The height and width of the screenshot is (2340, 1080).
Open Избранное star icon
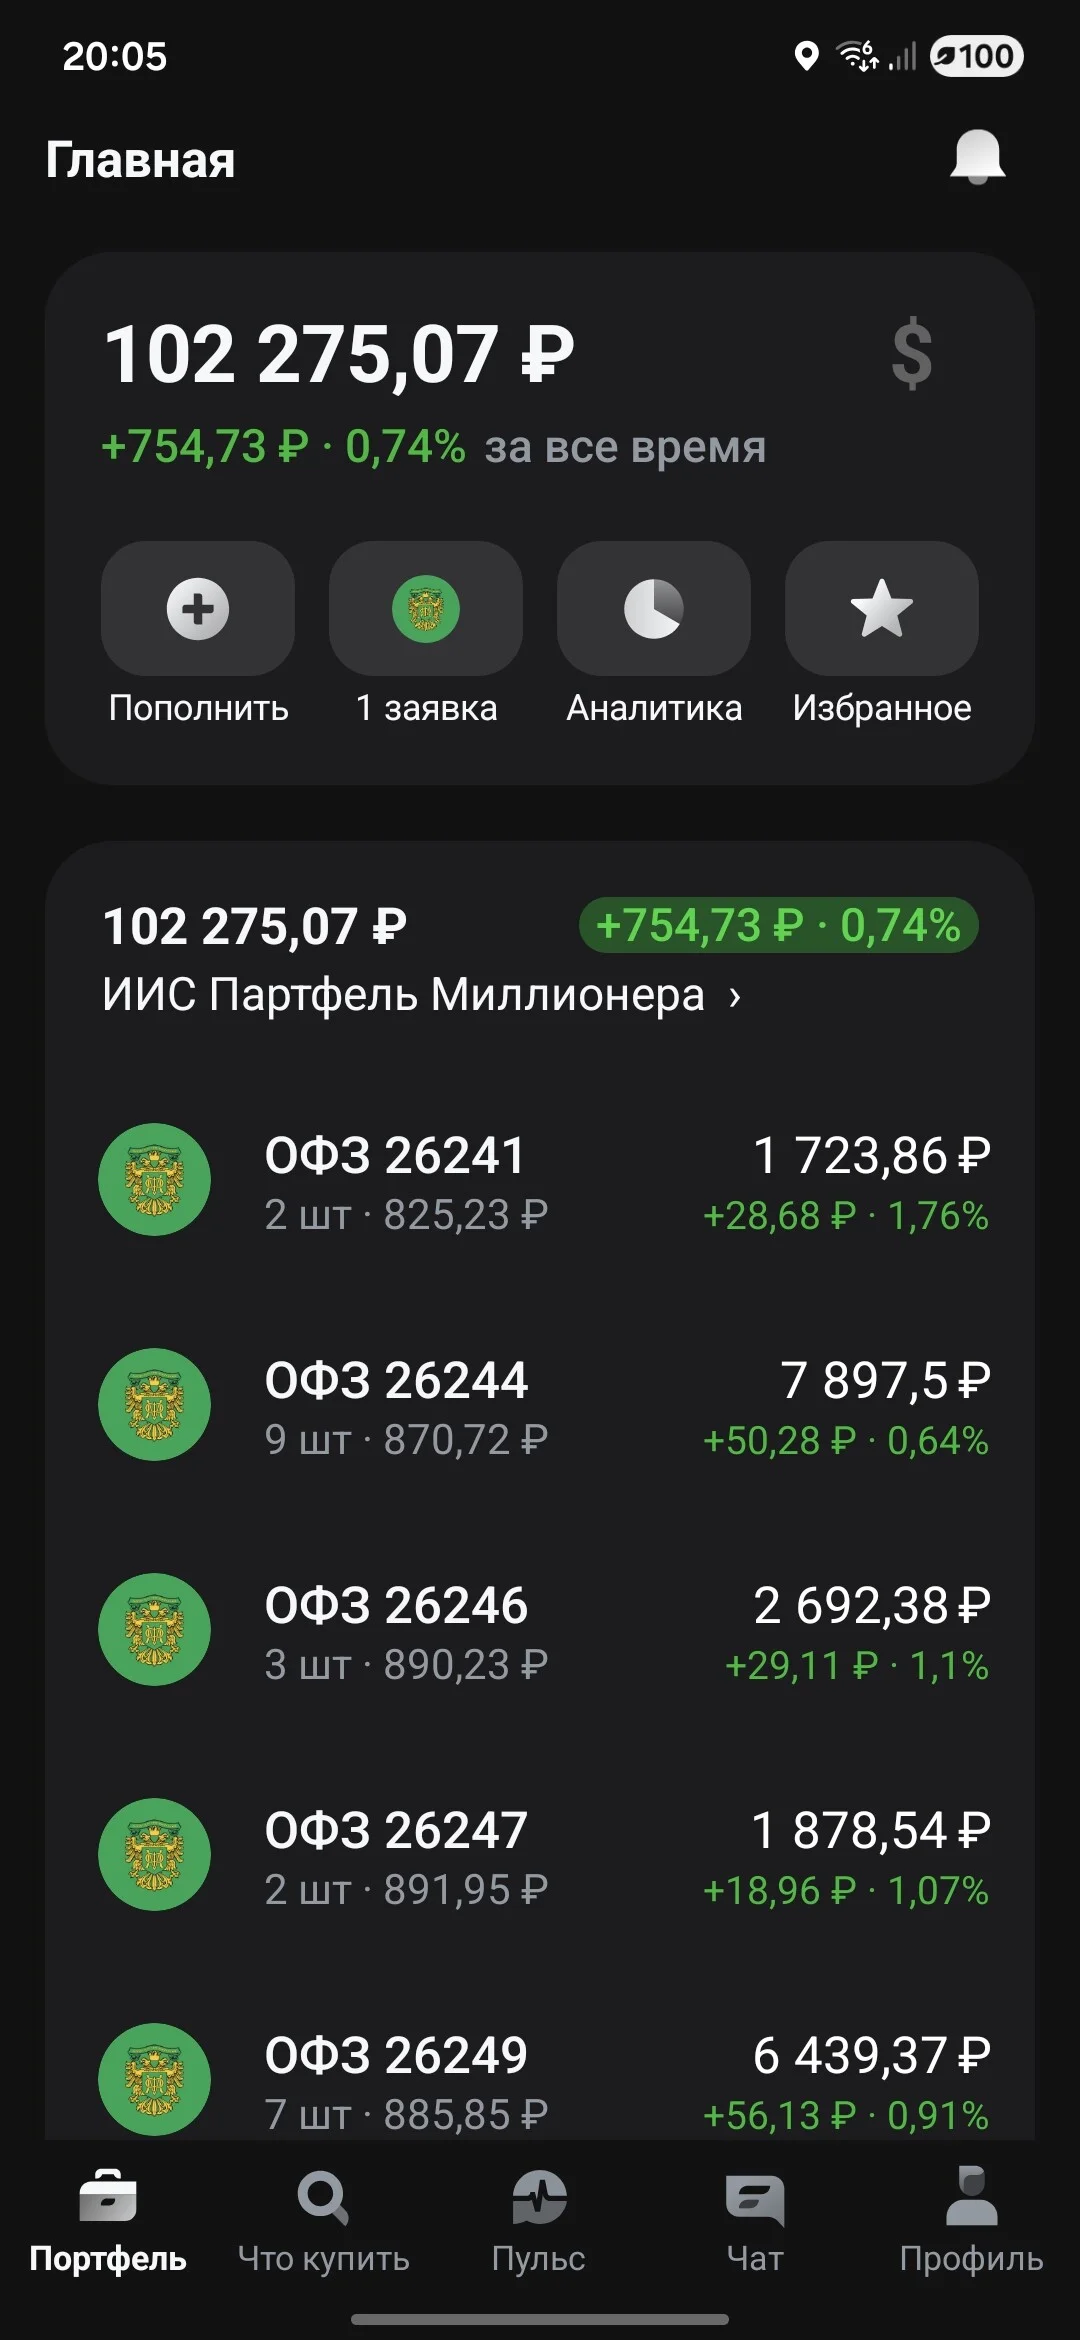click(882, 608)
